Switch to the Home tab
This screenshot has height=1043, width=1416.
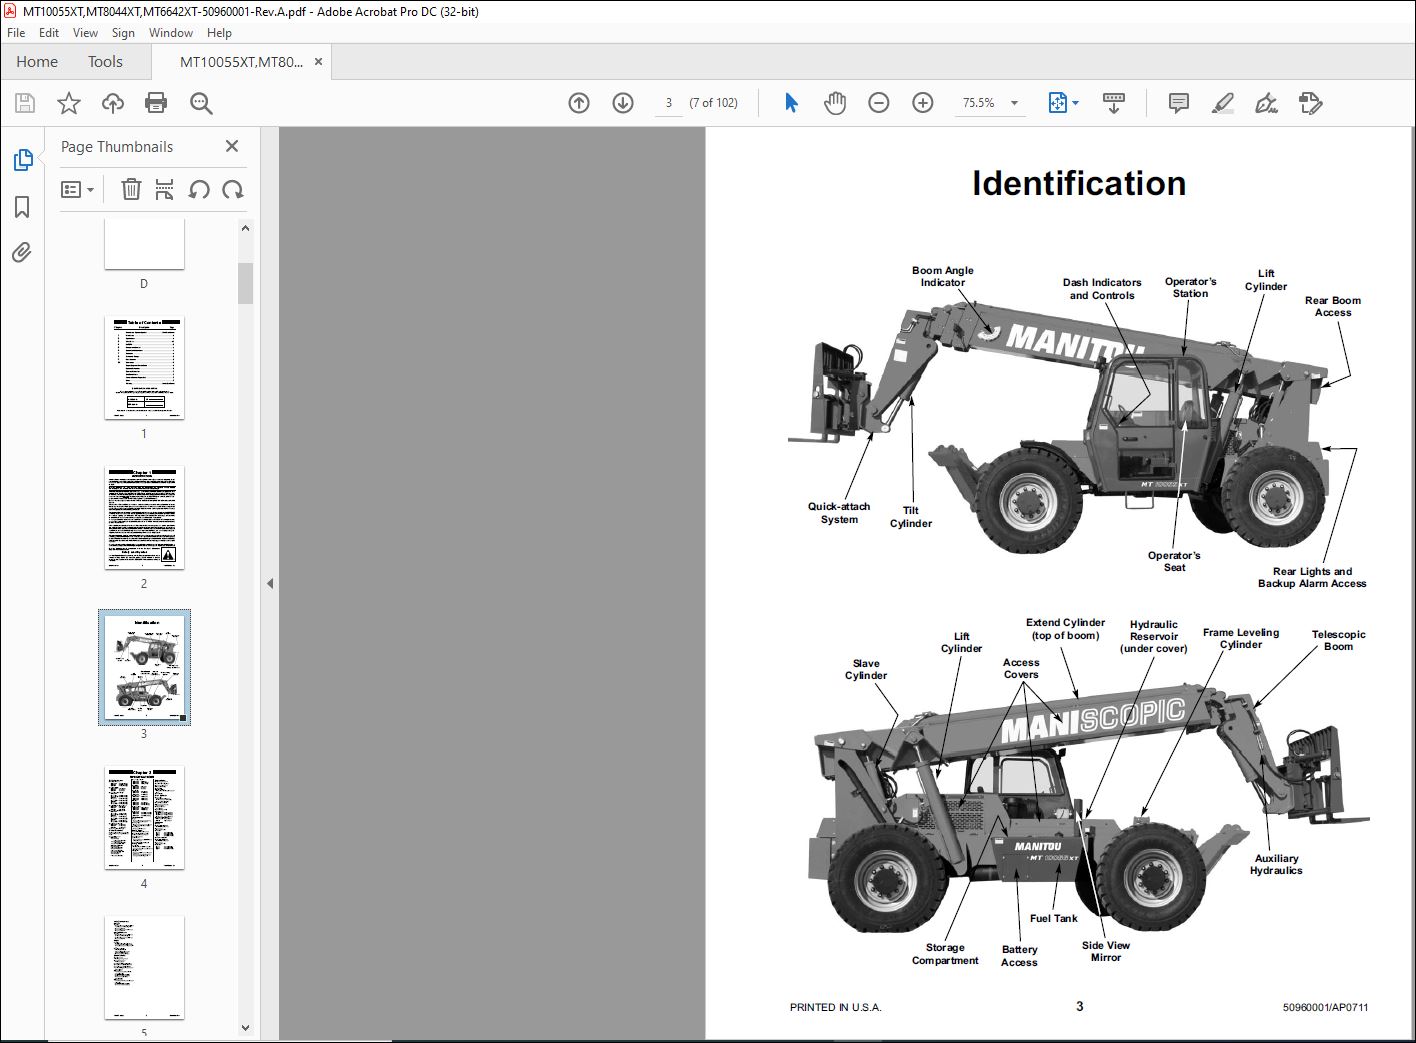[37, 62]
